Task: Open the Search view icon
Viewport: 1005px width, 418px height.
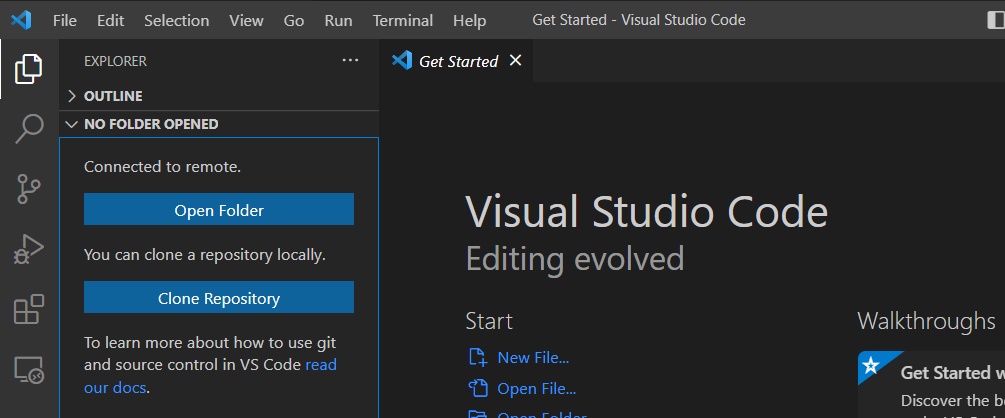Action: tap(29, 128)
